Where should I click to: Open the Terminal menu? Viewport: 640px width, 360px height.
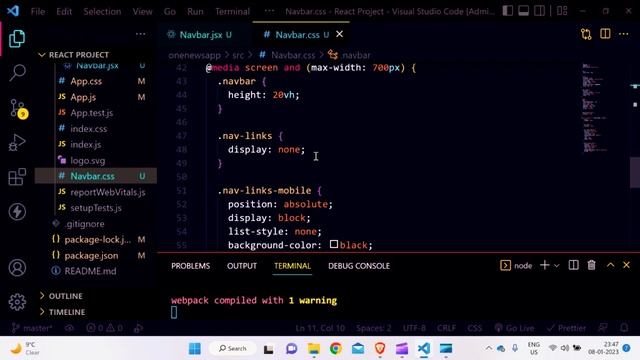click(233, 11)
